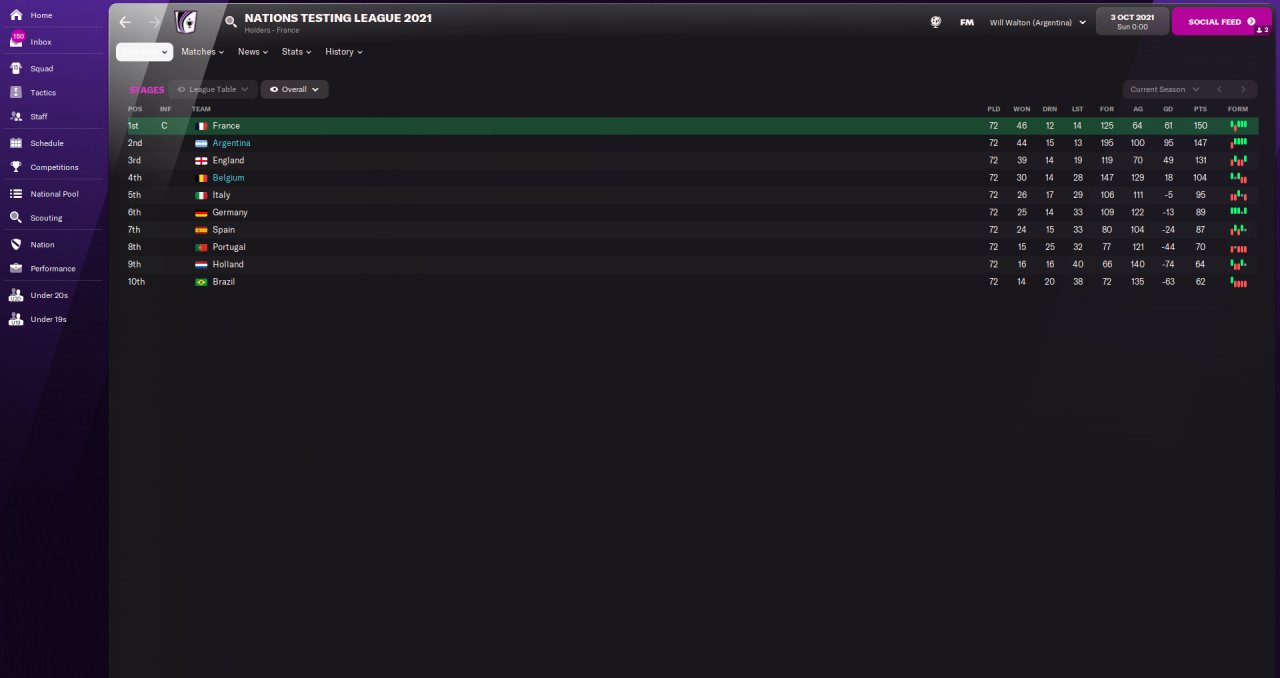Image resolution: width=1280 pixels, height=678 pixels.
Task: Open Scouting magnifier in sidebar
Action: (x=16, y=217)
